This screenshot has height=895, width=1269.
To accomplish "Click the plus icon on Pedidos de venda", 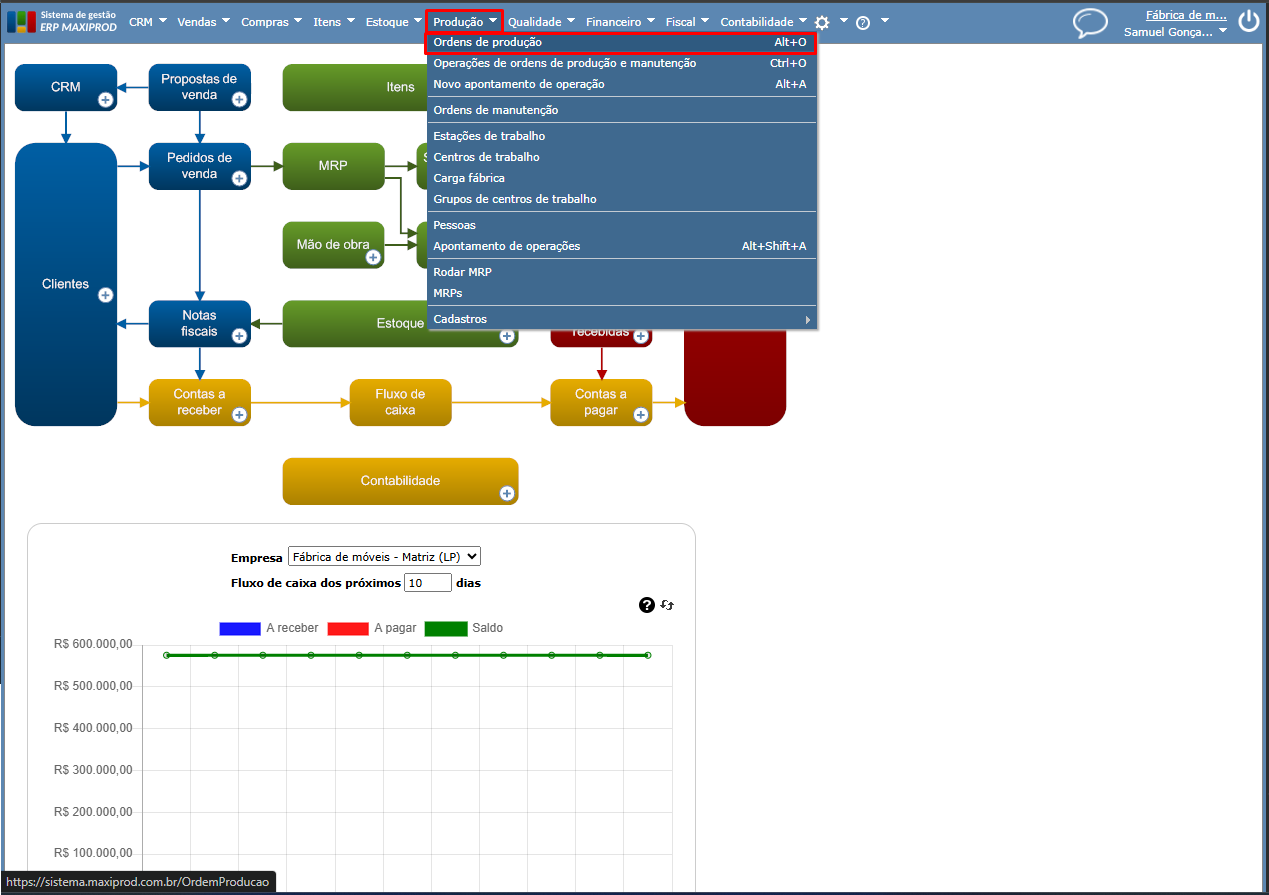I will tap(239, 178).
